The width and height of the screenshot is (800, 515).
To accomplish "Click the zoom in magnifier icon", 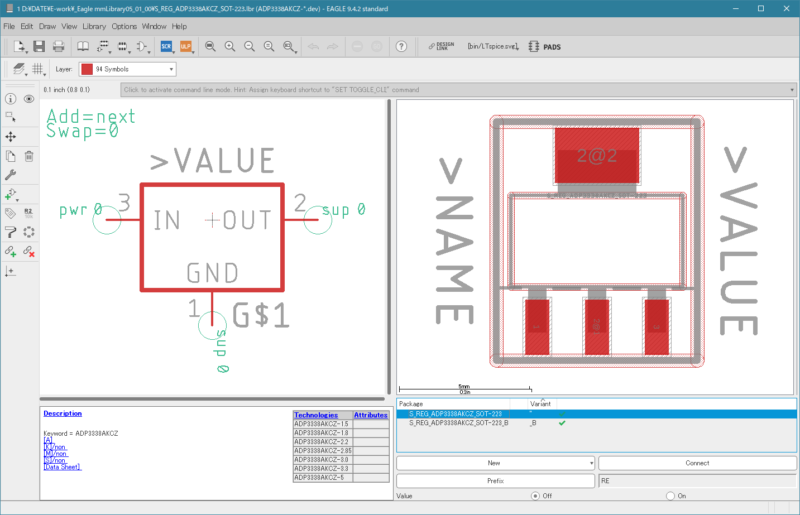I will [230, 46].
